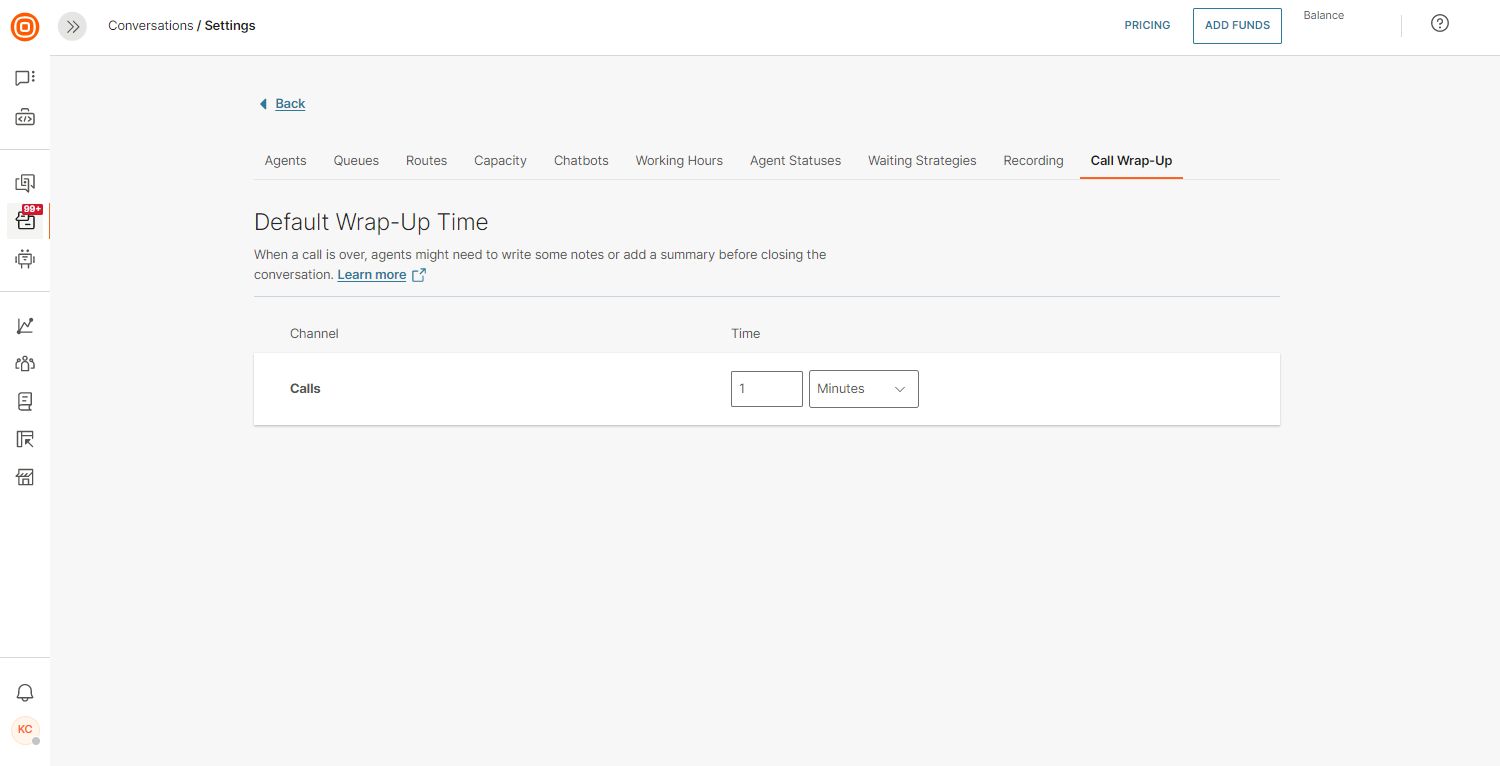This screenshot has height=766, width=1500.
Task: Open notifications bell icon
Action: (25, 692)
